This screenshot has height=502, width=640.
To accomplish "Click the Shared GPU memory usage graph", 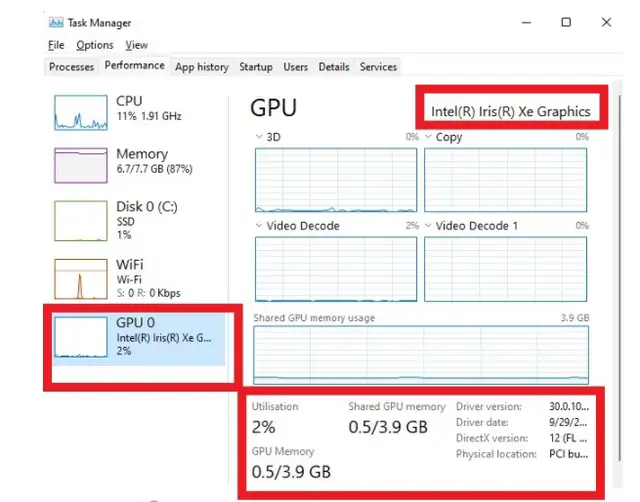I will pyautogui.click(x=421, y=355).
